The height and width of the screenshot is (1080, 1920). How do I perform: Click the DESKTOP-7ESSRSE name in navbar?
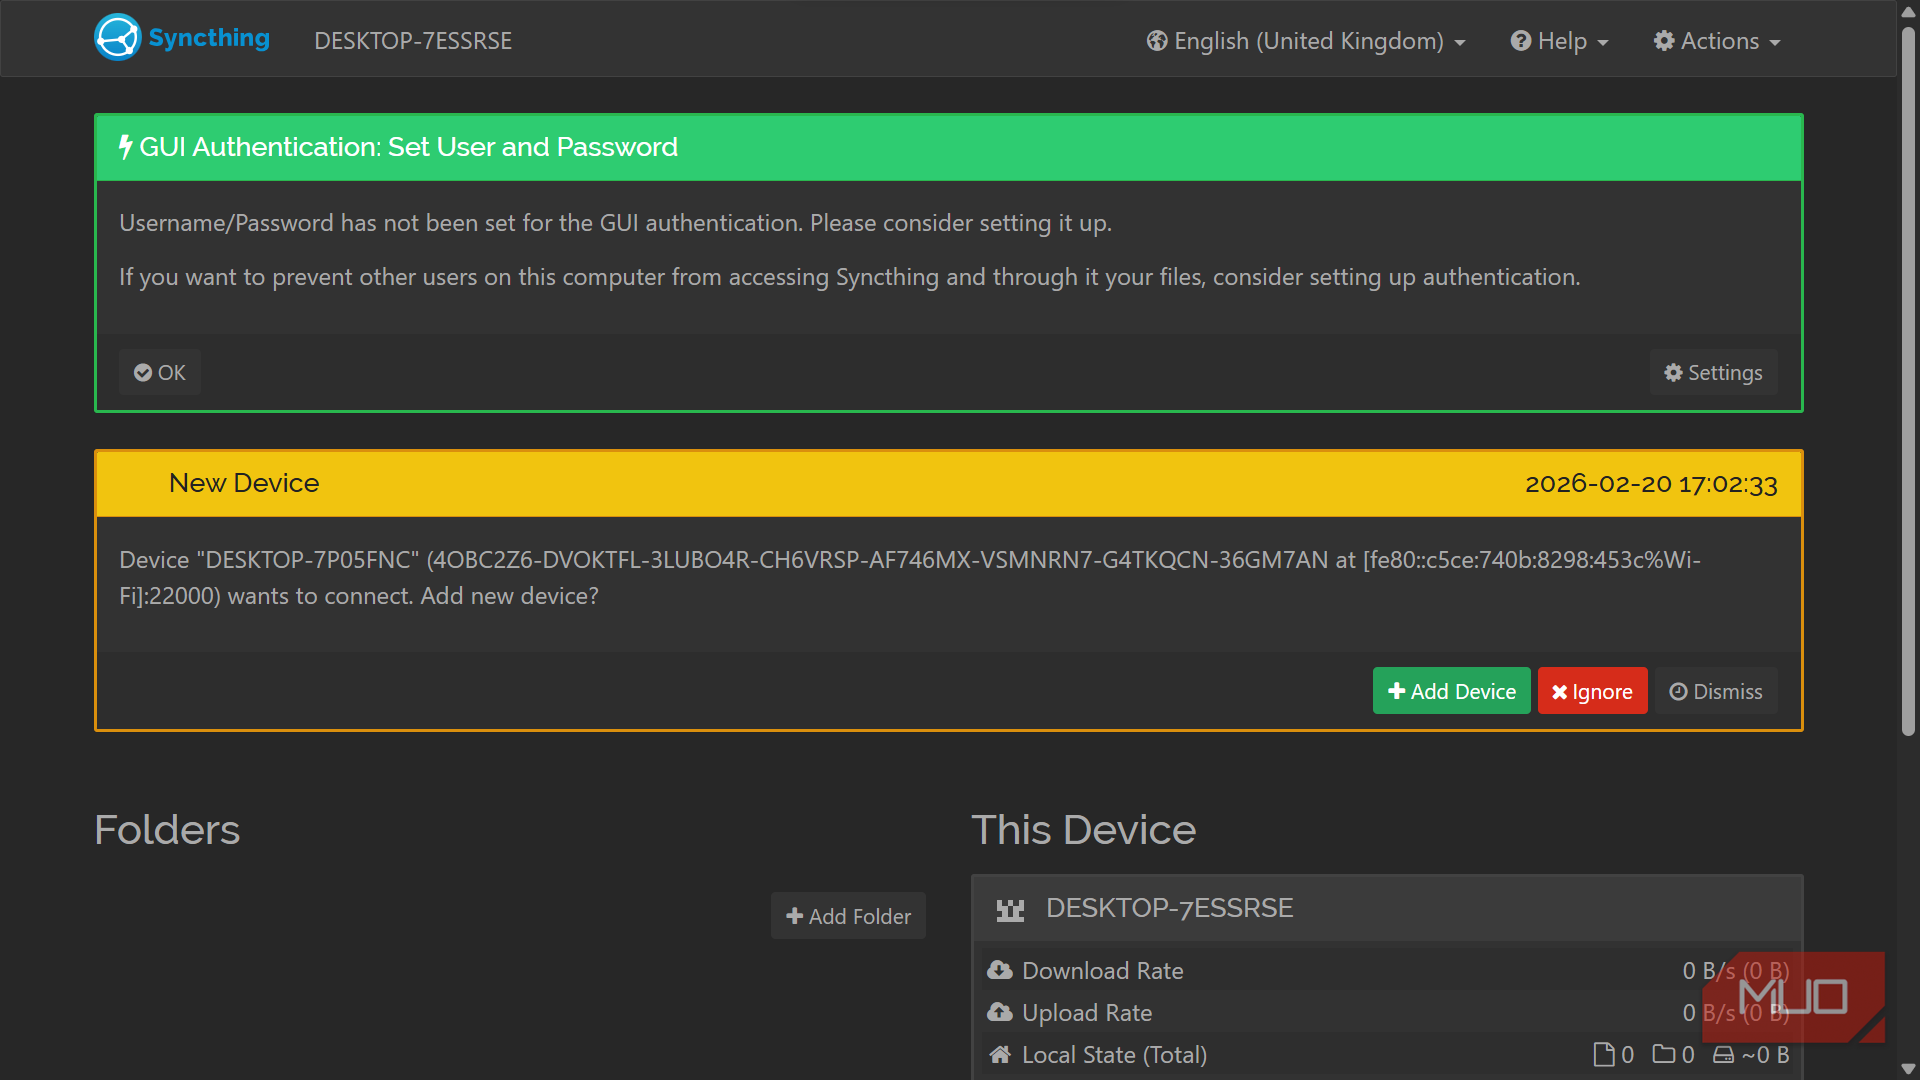pyautogui.click(x=413, y=41)
